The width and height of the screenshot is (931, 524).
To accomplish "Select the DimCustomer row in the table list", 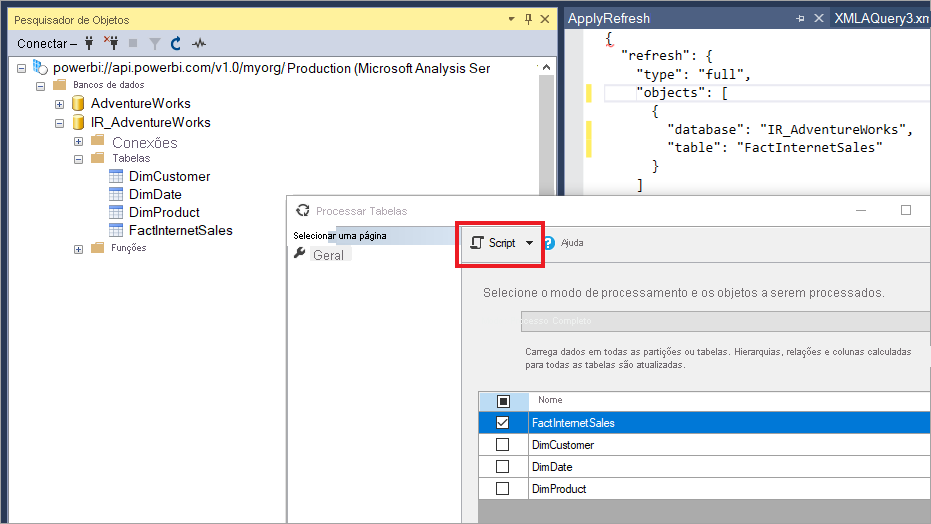I will [704, 444].
